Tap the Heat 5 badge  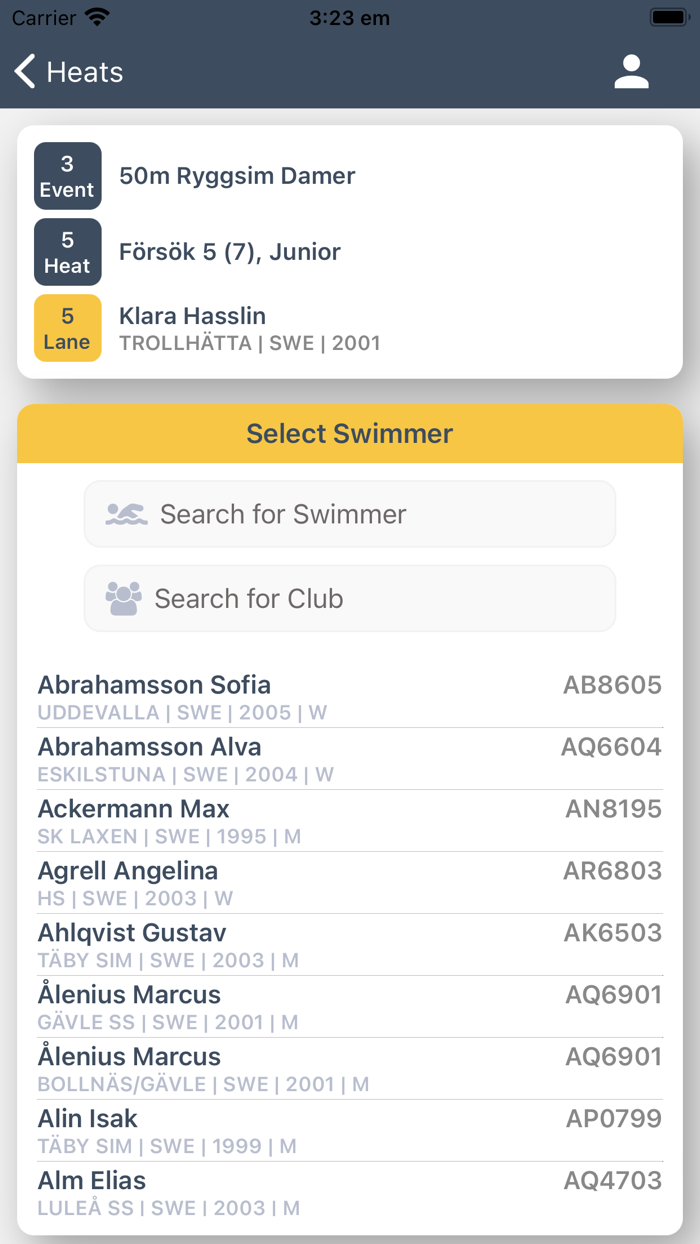click(68, 252)
